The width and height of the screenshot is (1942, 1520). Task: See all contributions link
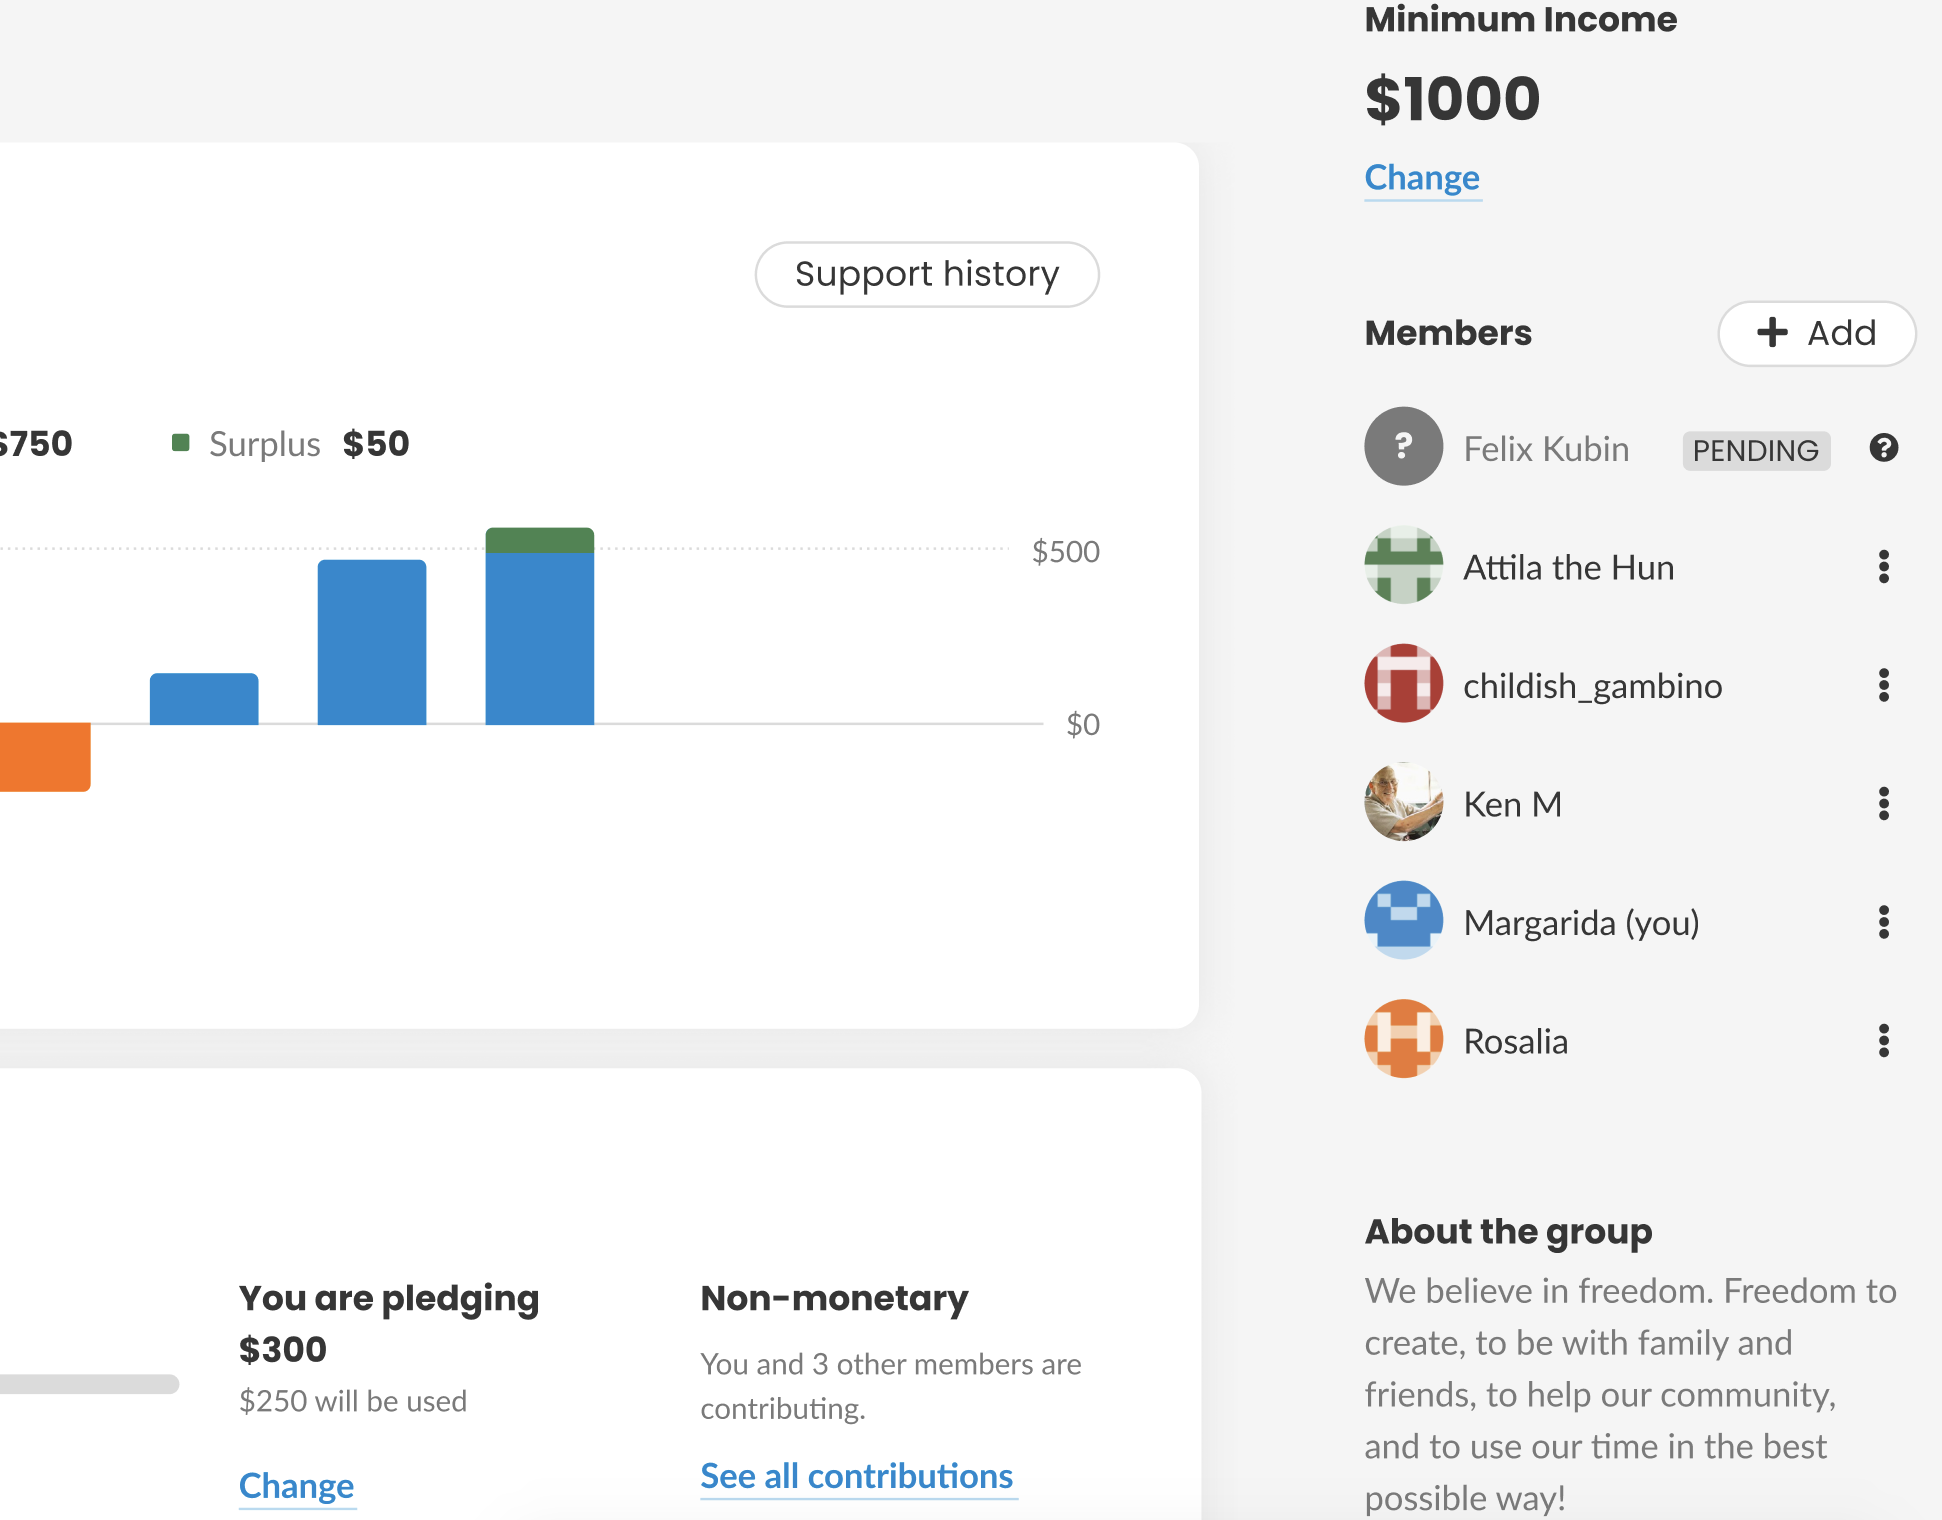click(857, 1476)
